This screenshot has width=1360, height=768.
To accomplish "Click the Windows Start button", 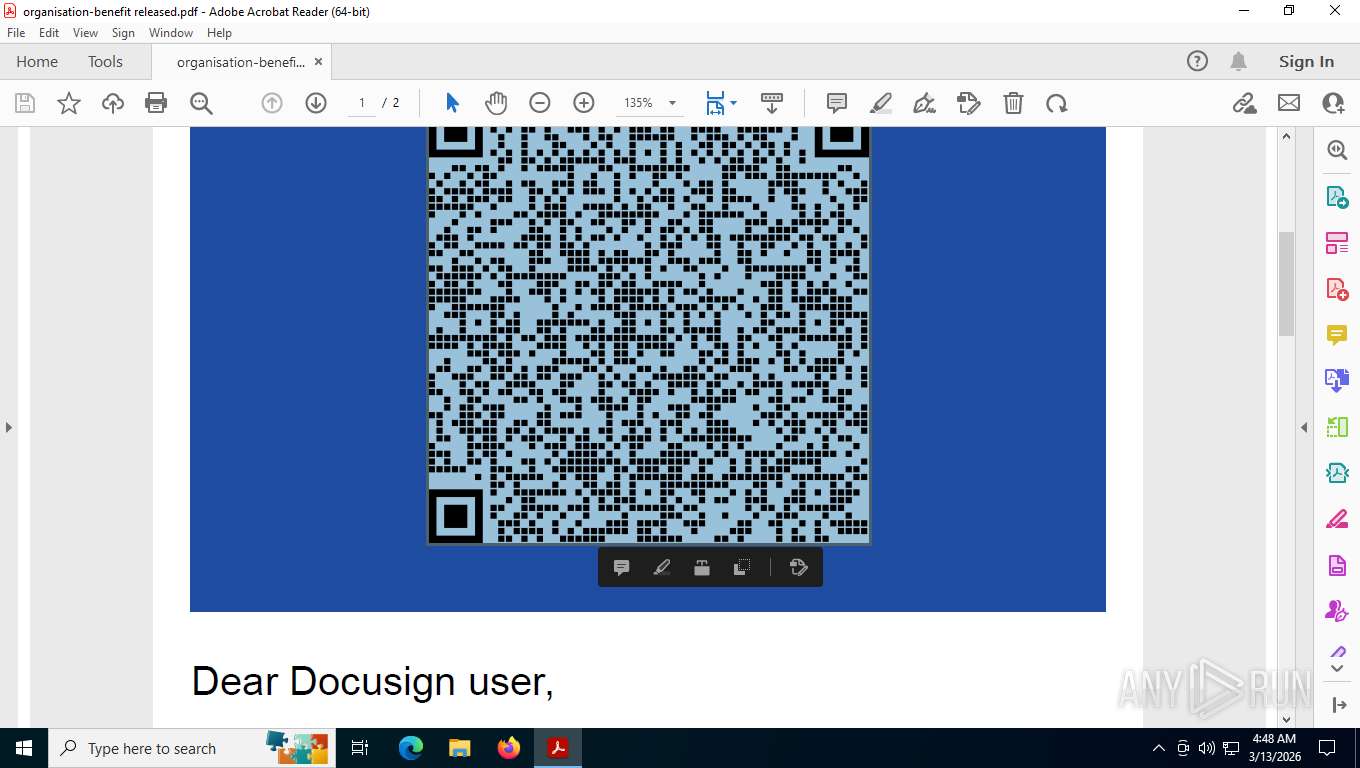I will (x=23, y=748).
